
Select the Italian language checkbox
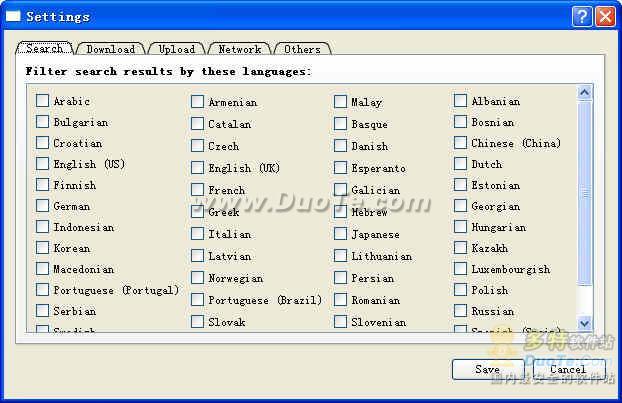coord(198,234)
